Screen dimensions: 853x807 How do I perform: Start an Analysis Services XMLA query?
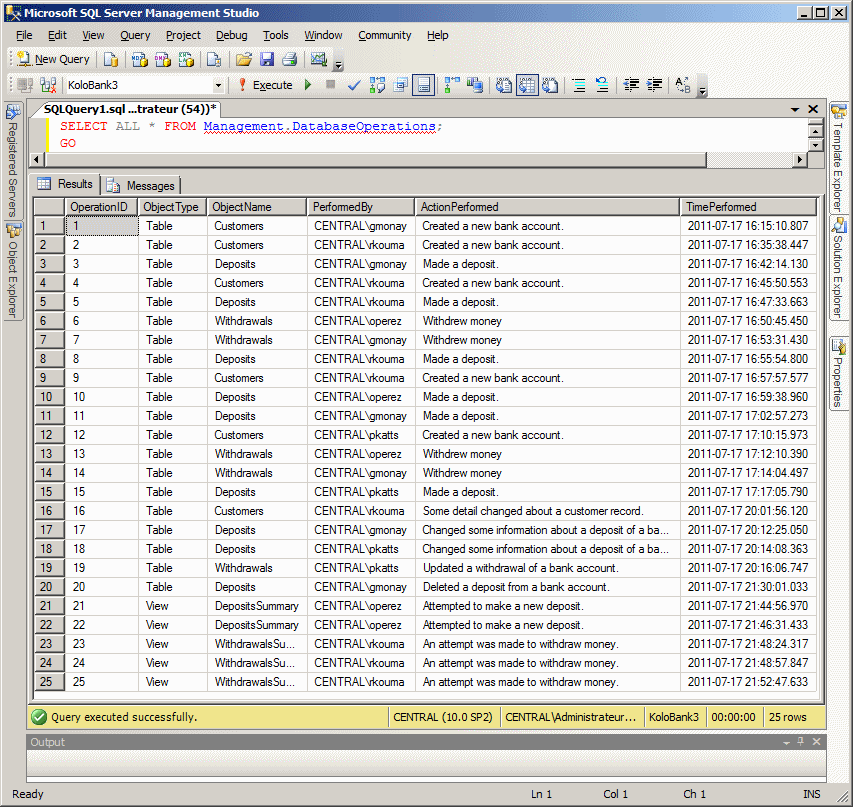click(x=186, y=59)
